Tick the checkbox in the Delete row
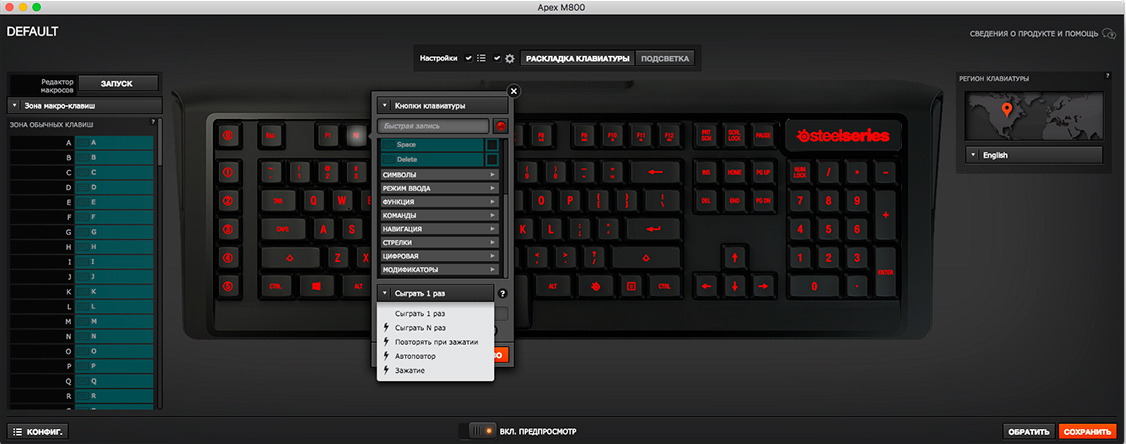Screen dimensions: 1126x444 tap(492, 159)
